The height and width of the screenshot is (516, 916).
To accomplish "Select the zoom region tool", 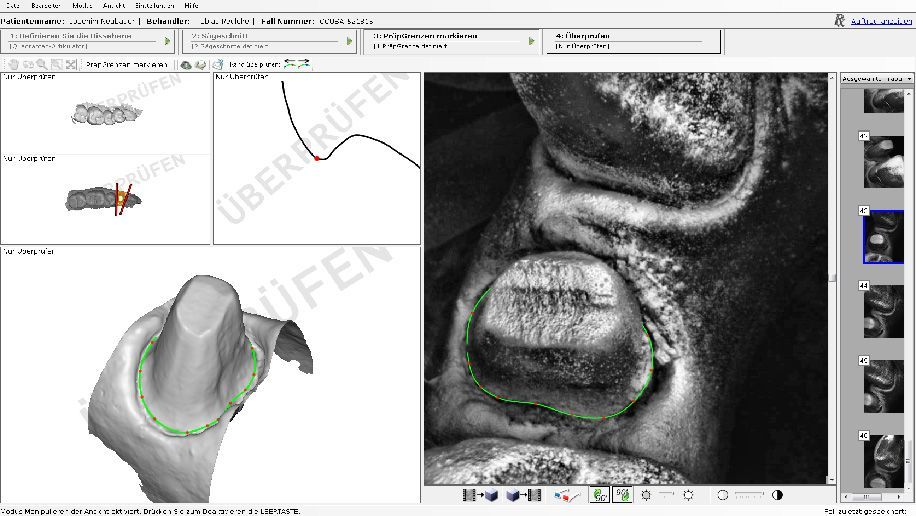I will (x=57, y=64).
